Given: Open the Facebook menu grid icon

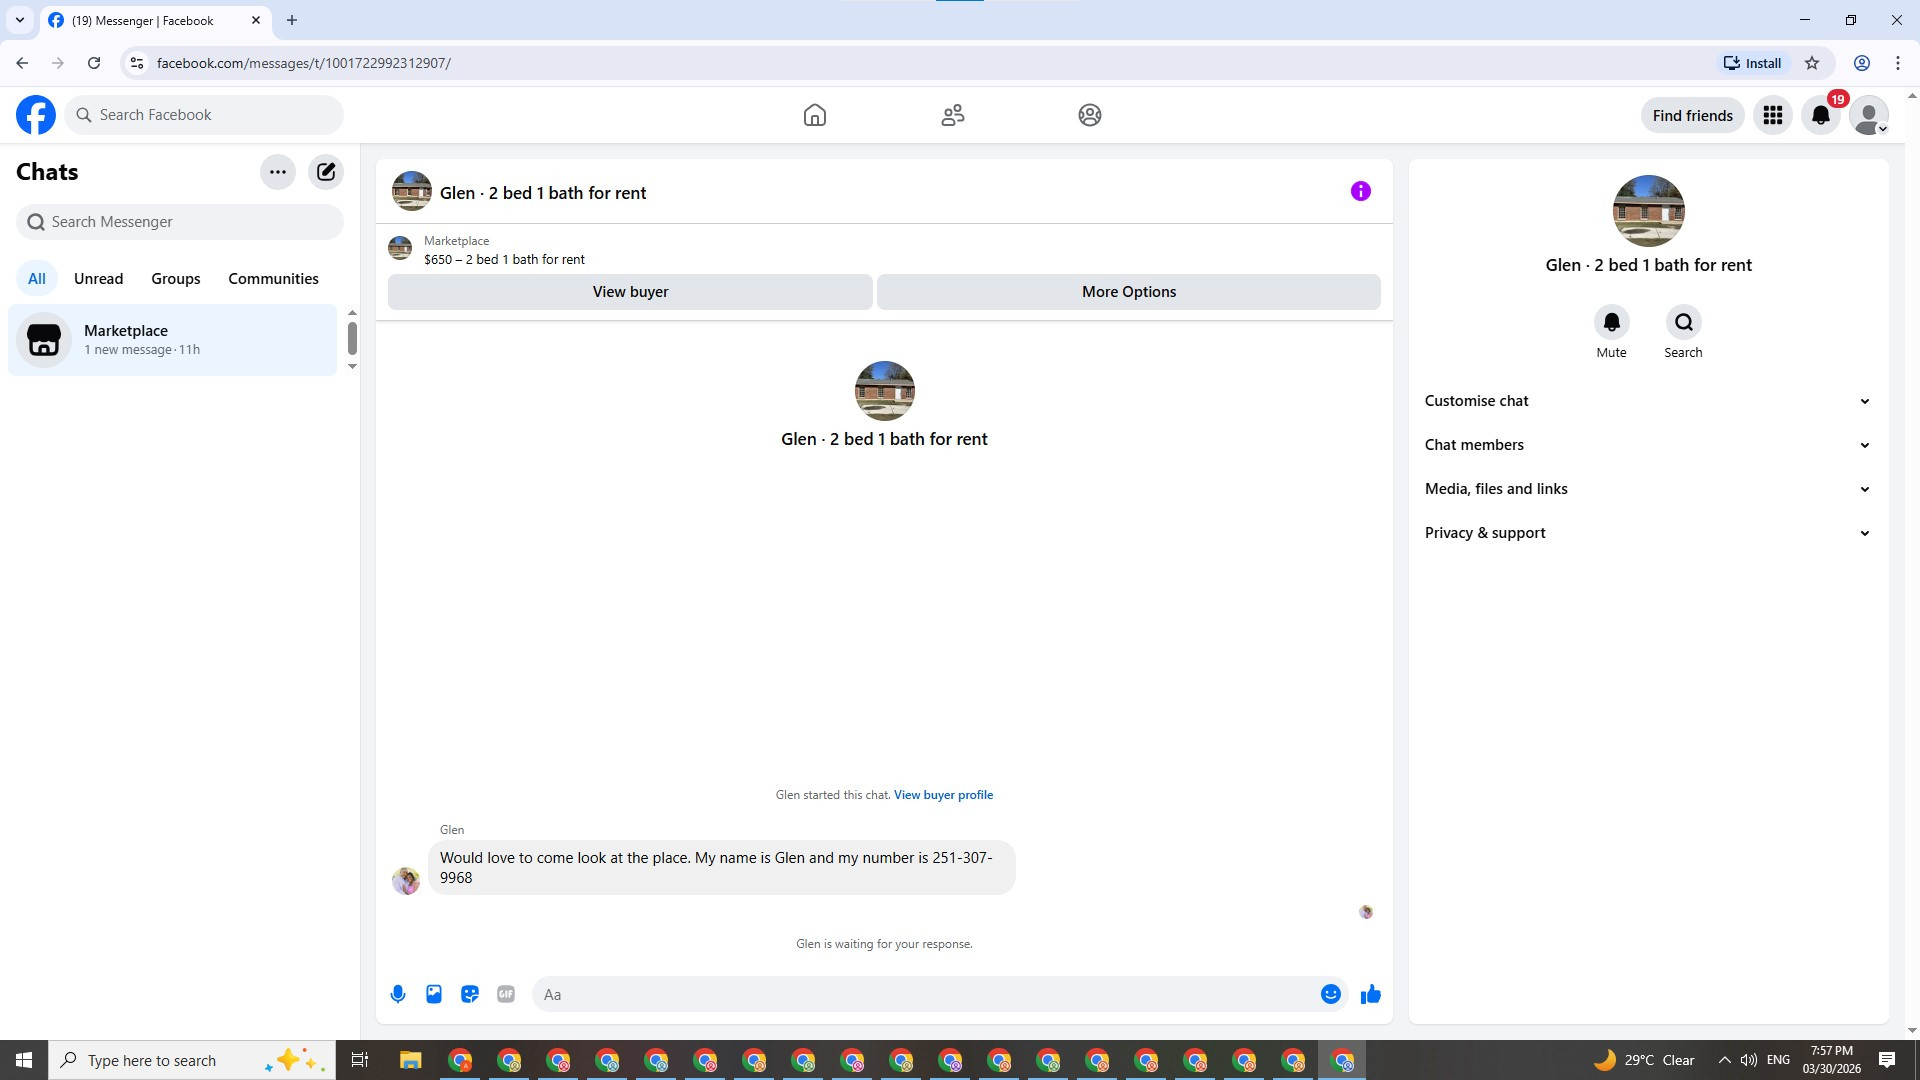Looking at the screenshot, I should [x=1773, y=116].
